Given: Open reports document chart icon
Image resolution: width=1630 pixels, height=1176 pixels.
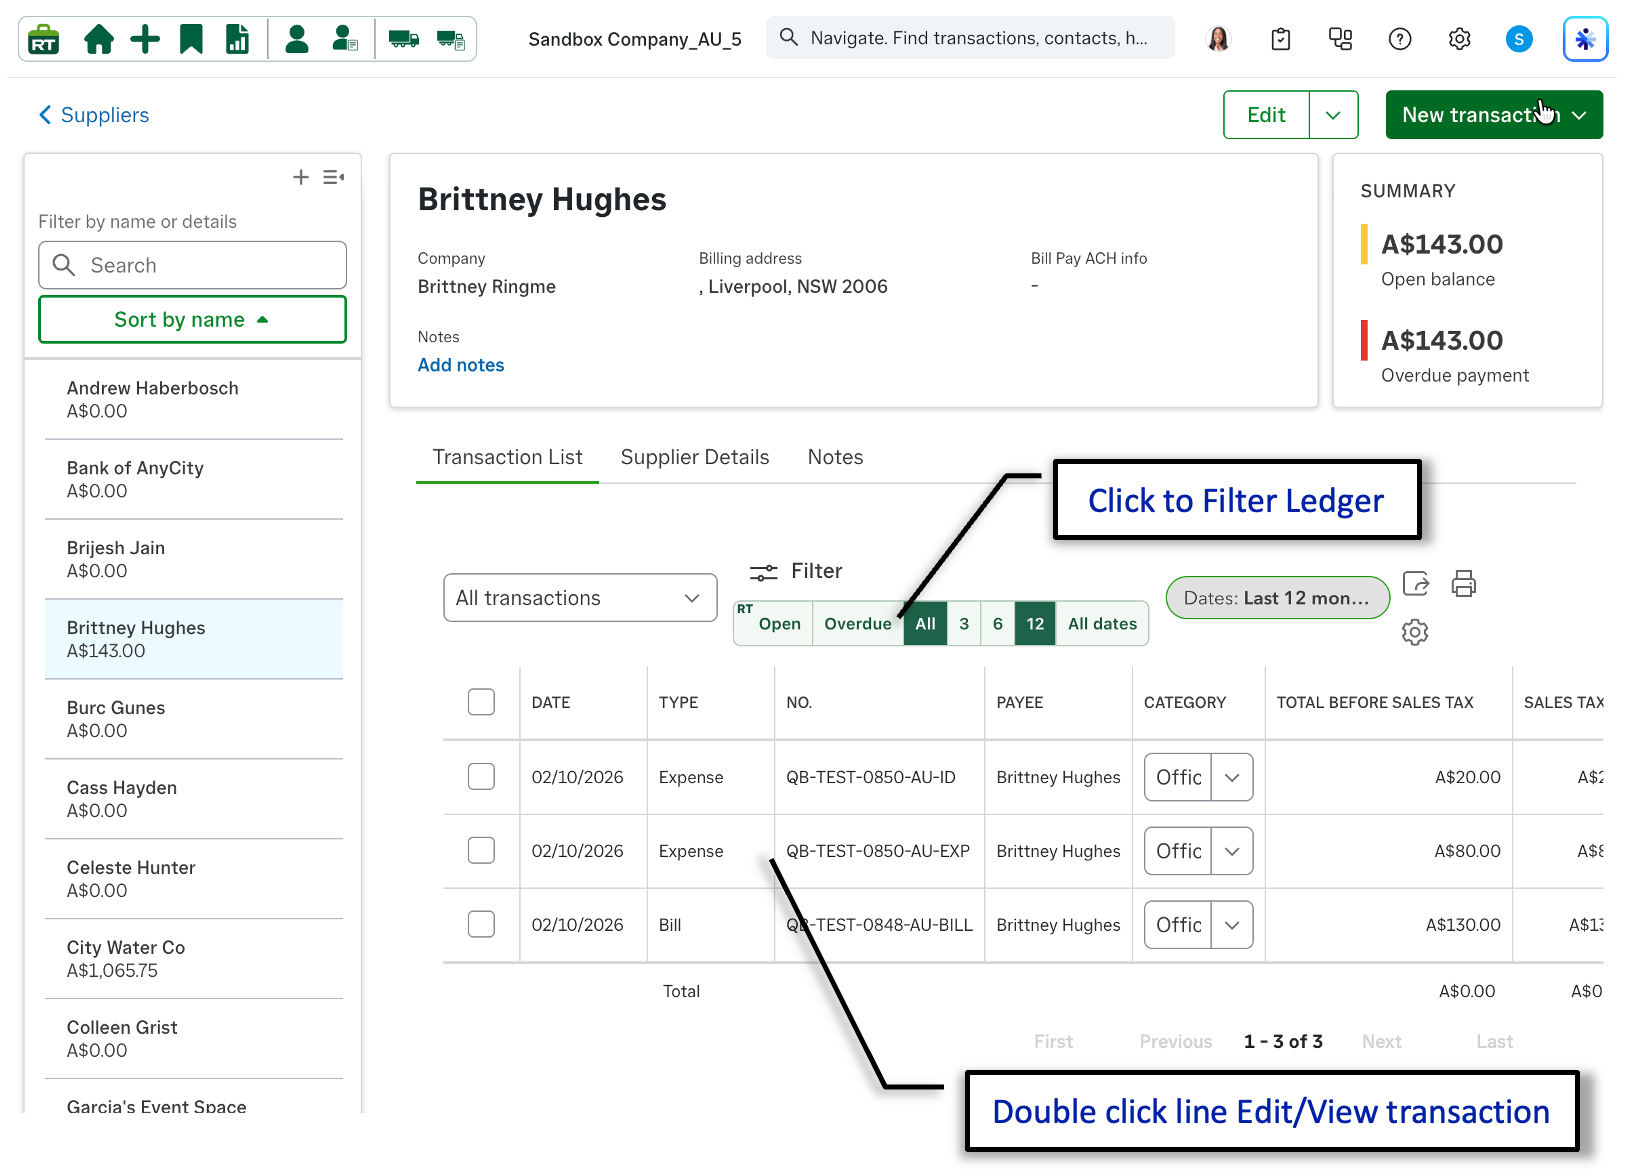Looking at the screenshot, I should [x=237, y=39].
